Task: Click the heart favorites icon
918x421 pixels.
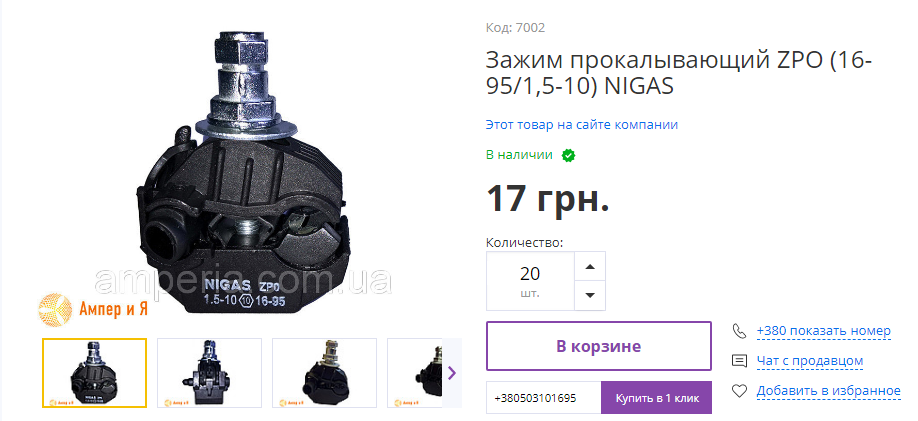Action: (739, 391)
